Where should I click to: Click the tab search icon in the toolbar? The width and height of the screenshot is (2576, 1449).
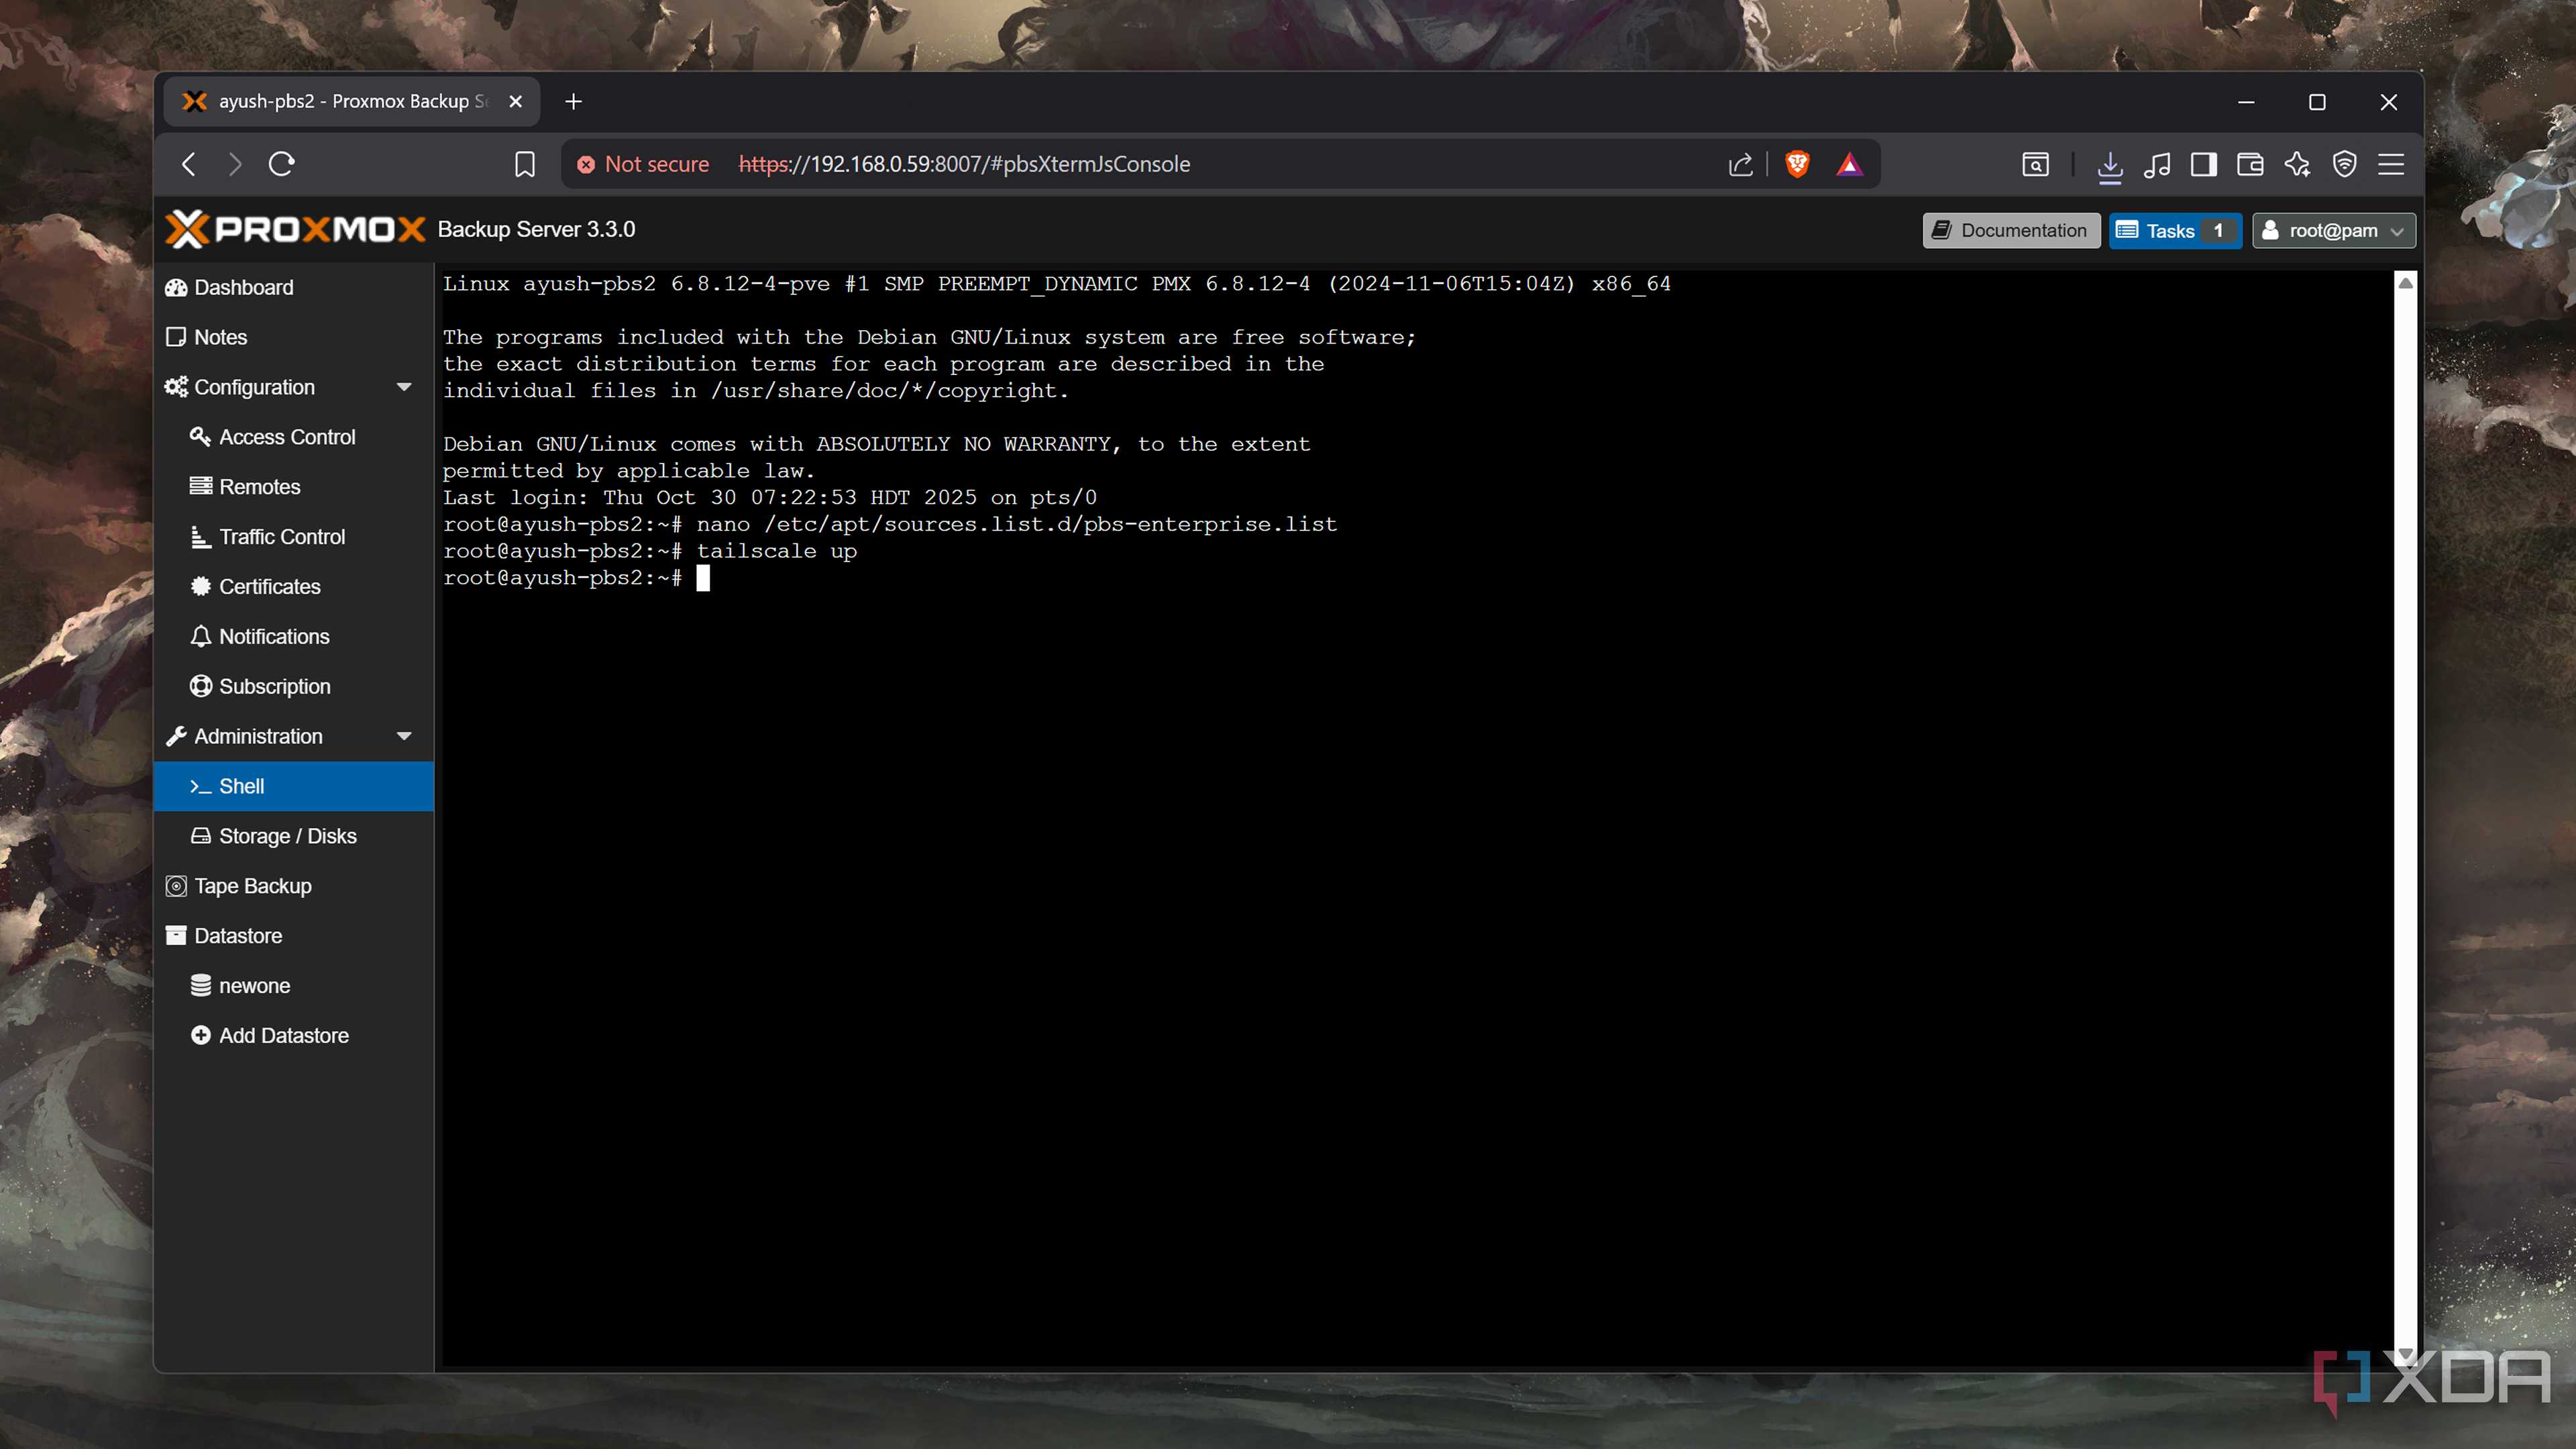(x=2035, y=164)
